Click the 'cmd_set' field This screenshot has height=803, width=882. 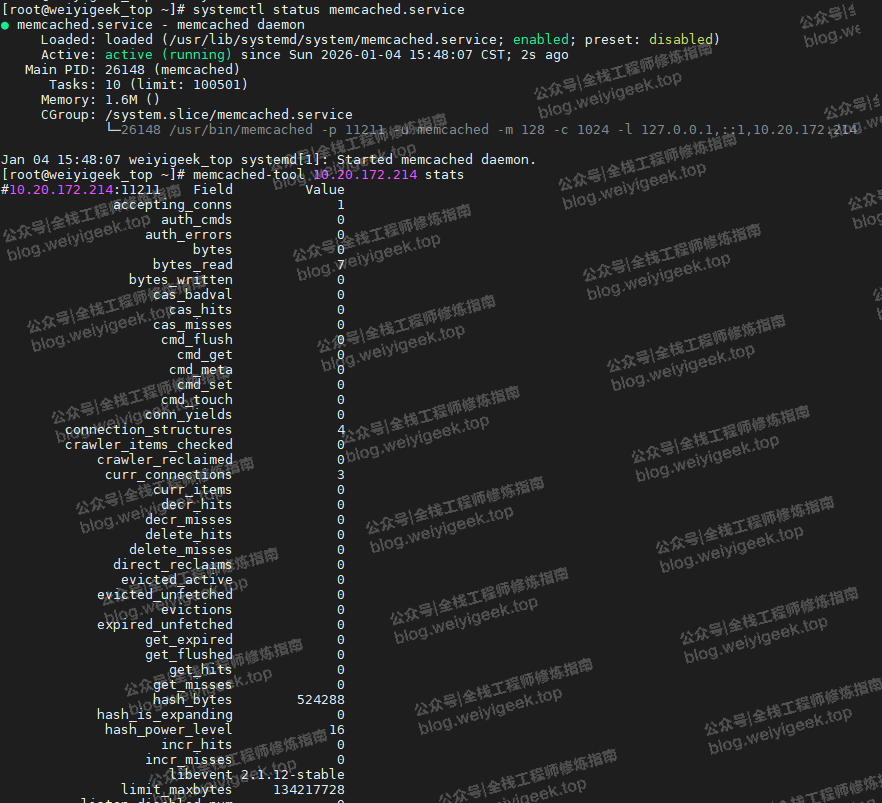point(205,385)
